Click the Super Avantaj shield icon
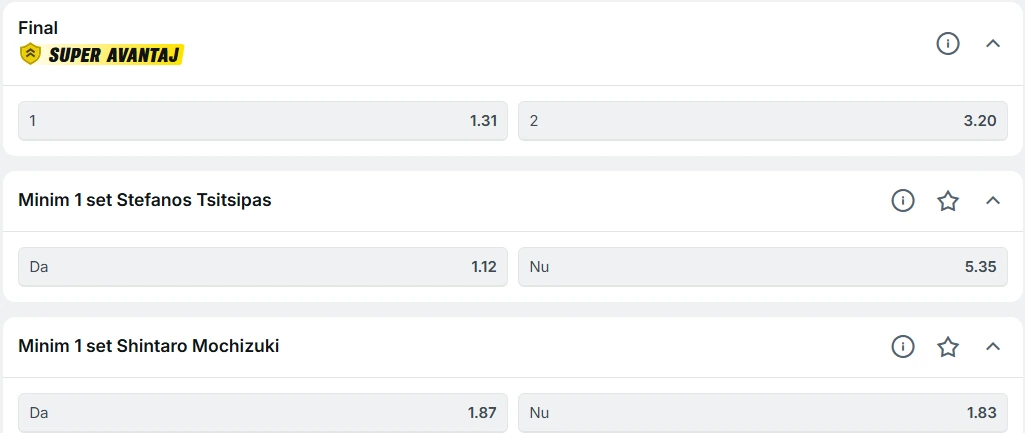Viewport: 1025px width, 433px height. 30,55
